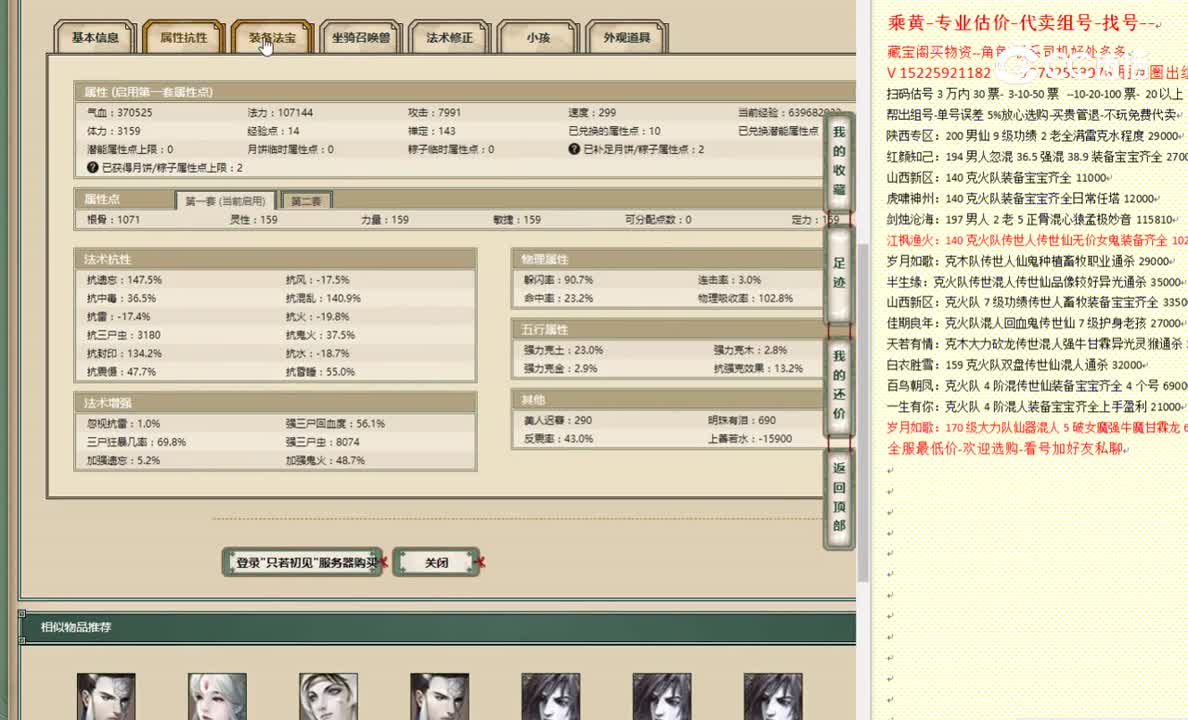Click the 灵性 : 159 value

tap(254, 220)
